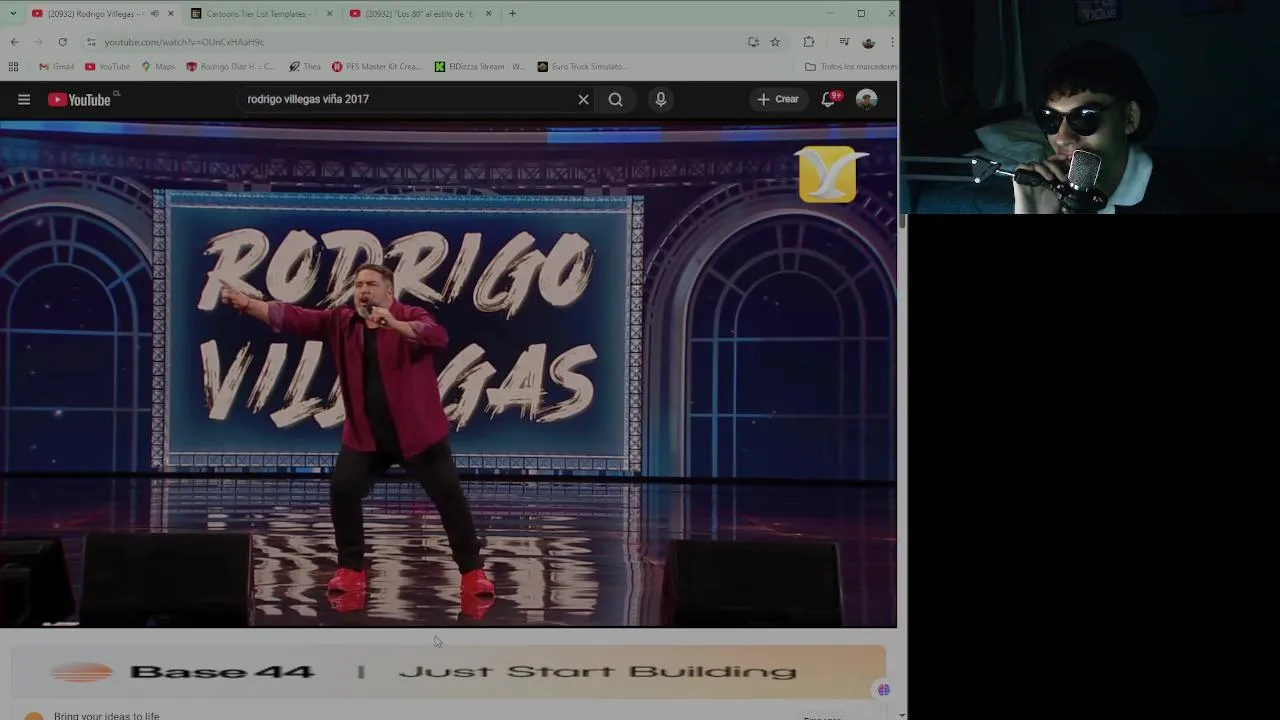
Task: Clear the YouTube search query with X
Action: click(x=584, y=99)
